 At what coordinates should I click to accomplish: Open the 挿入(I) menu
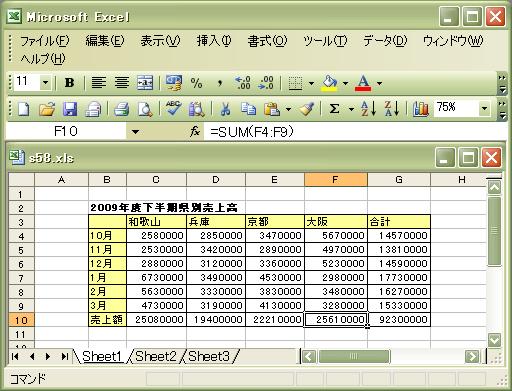[x=214, y=41]
